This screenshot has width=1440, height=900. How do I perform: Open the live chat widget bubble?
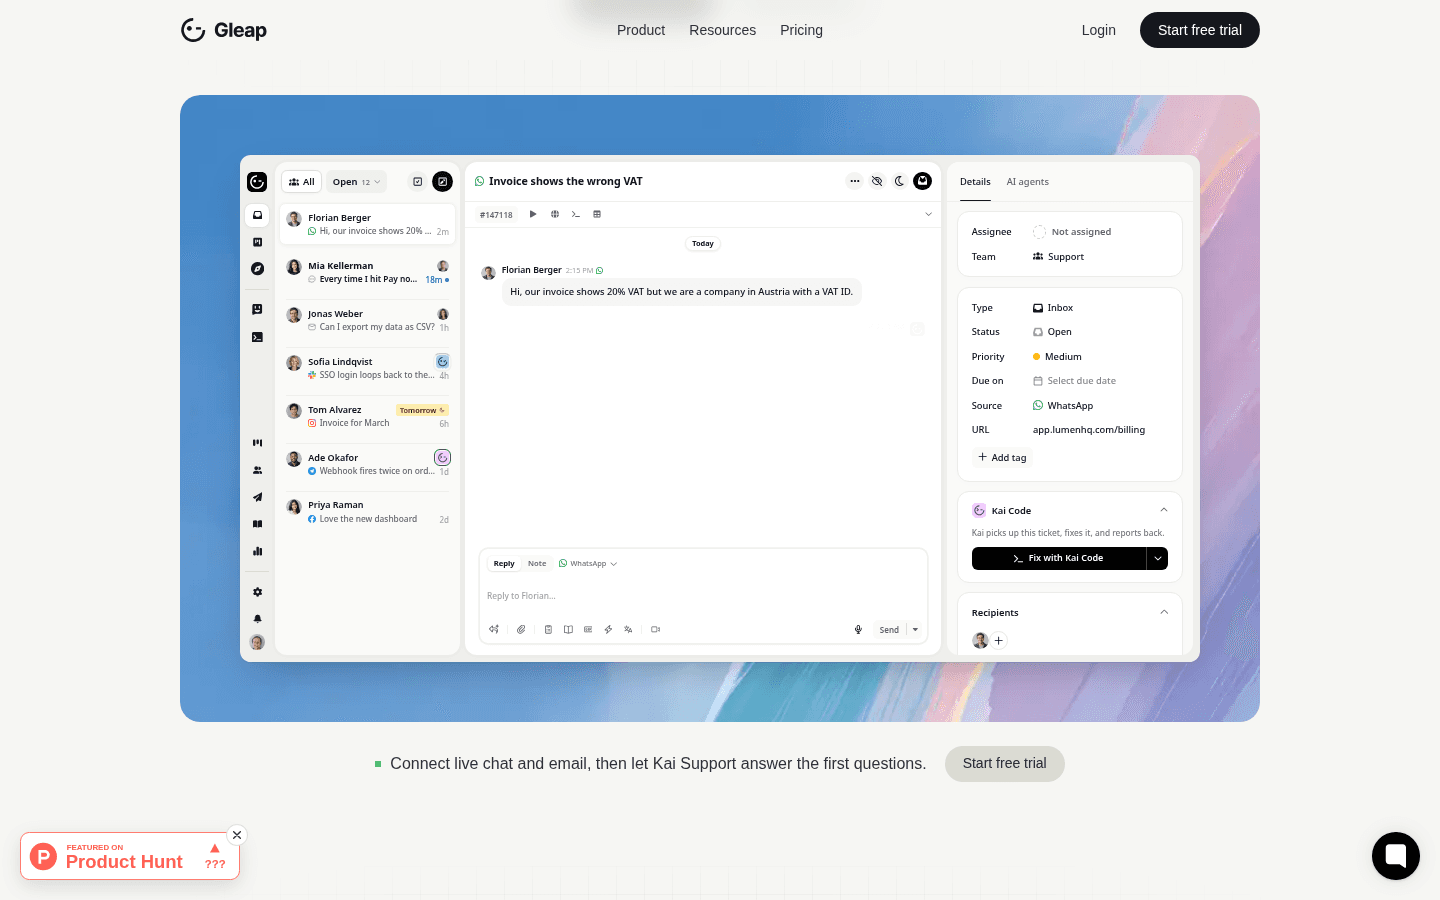pos(1396,856)
